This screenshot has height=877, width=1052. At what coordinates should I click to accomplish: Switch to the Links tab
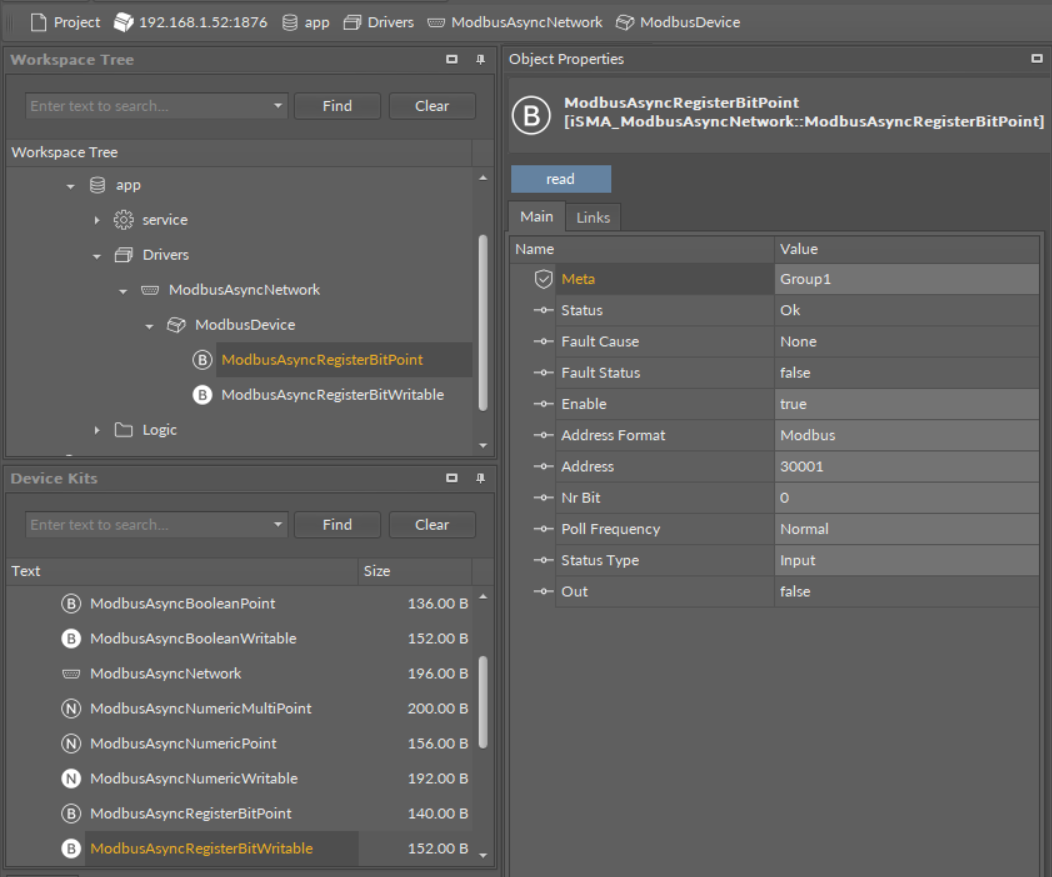(593, 217)
